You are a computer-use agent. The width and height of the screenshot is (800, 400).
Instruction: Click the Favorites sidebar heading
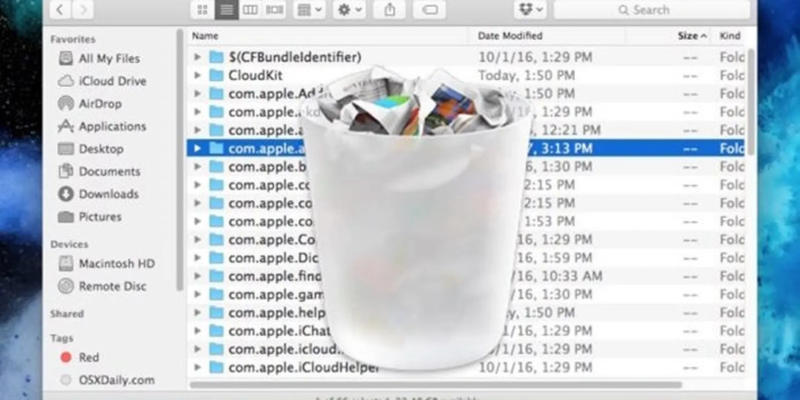[x=73, y=39]
